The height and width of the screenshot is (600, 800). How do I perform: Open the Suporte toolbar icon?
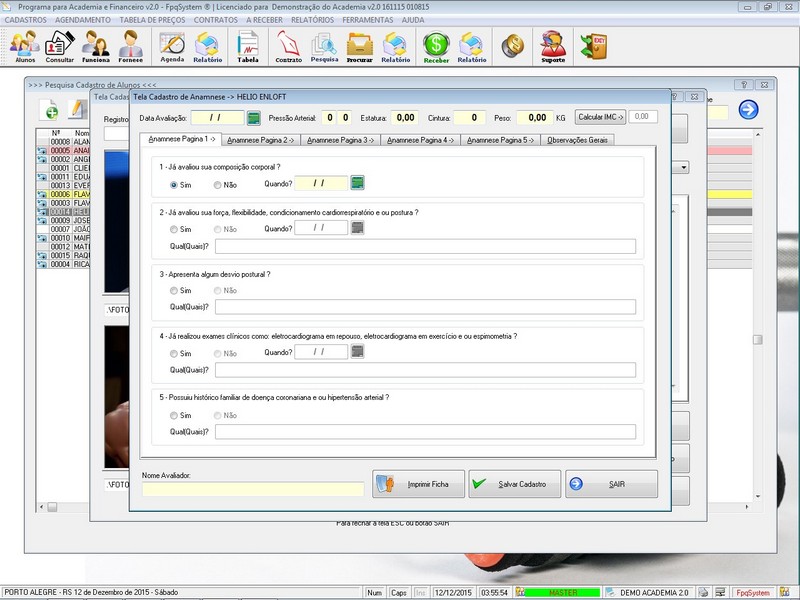click(553, 46)
